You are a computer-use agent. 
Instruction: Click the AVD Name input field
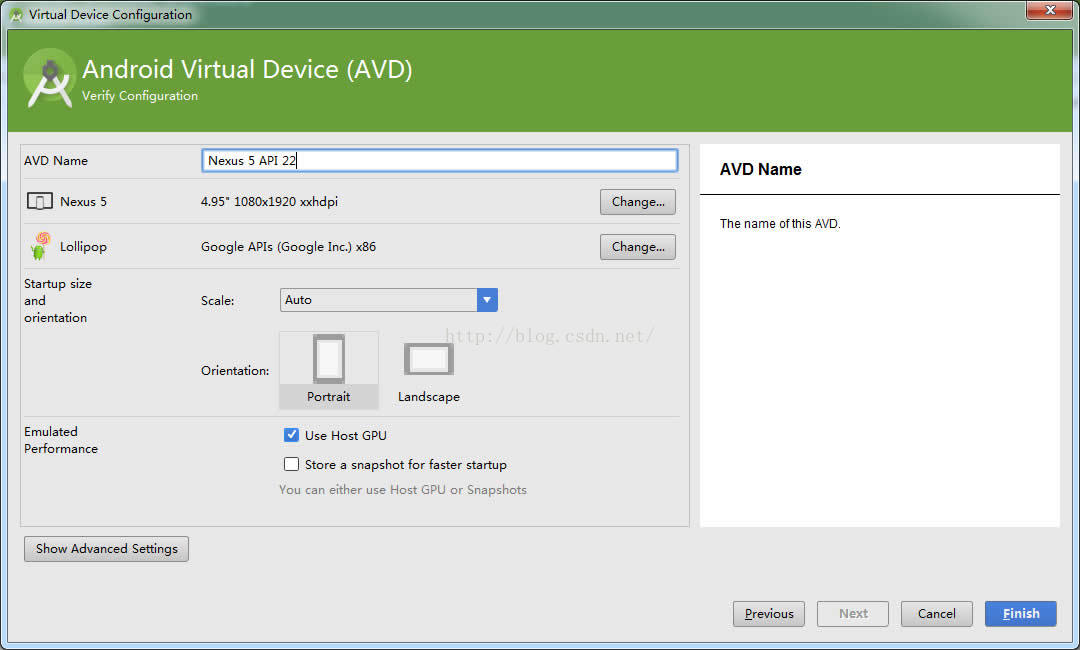pos(439,160)
